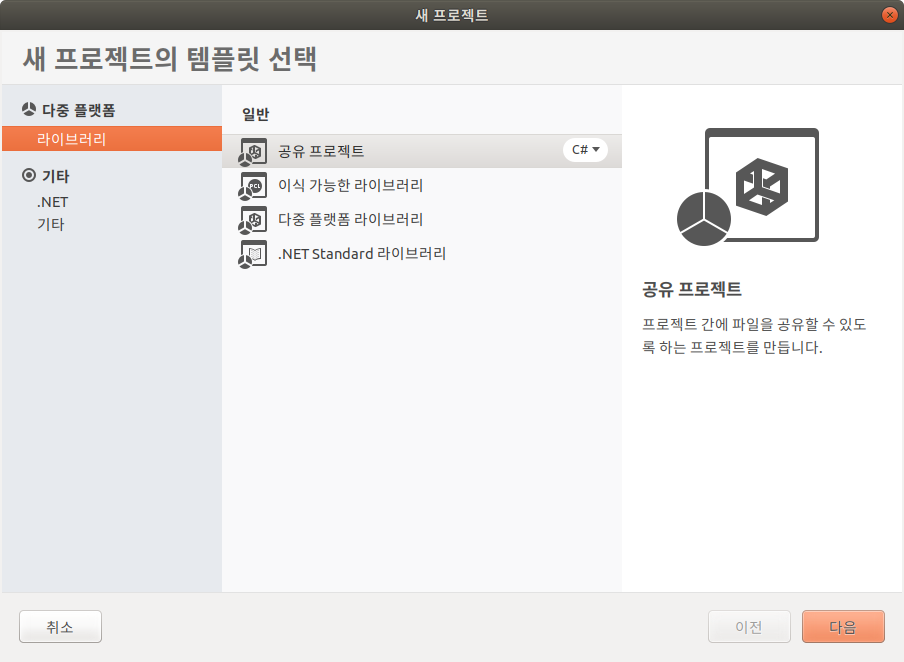
Task: Click the 이전 button
Action: pos(749,626)
